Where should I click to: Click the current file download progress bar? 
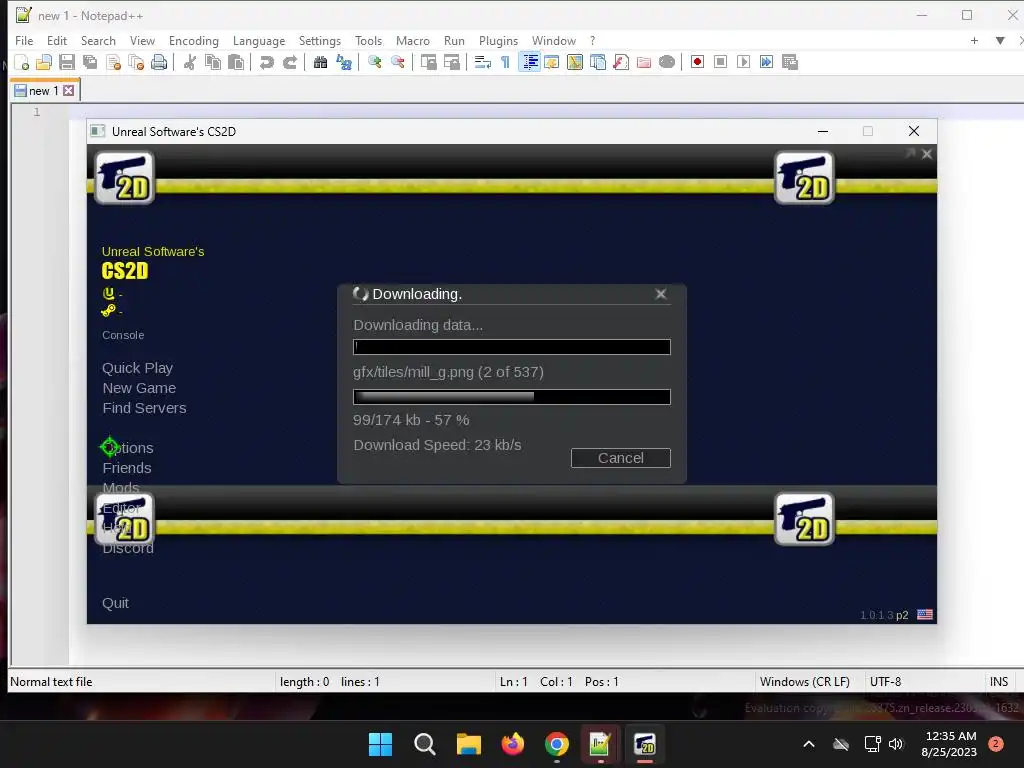[x=512, y=396]
